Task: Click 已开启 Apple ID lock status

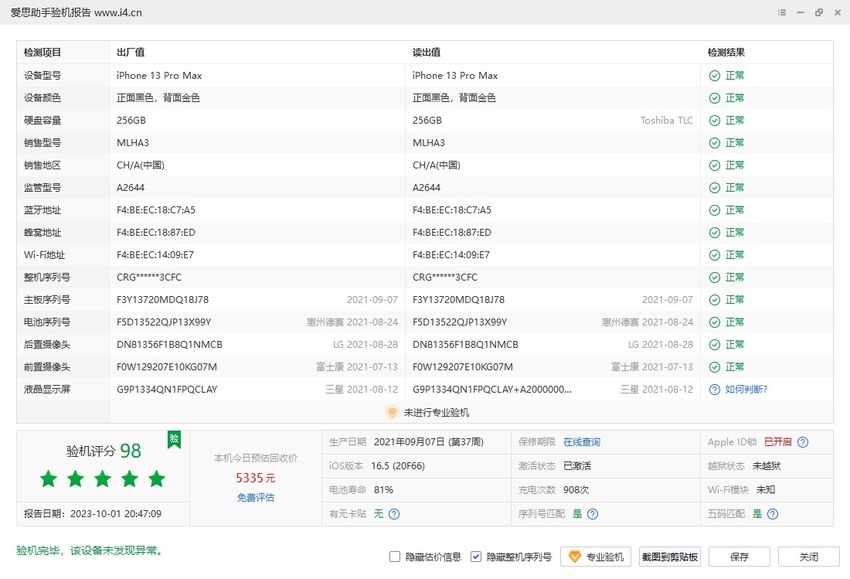Action: [x=778, y=442]
